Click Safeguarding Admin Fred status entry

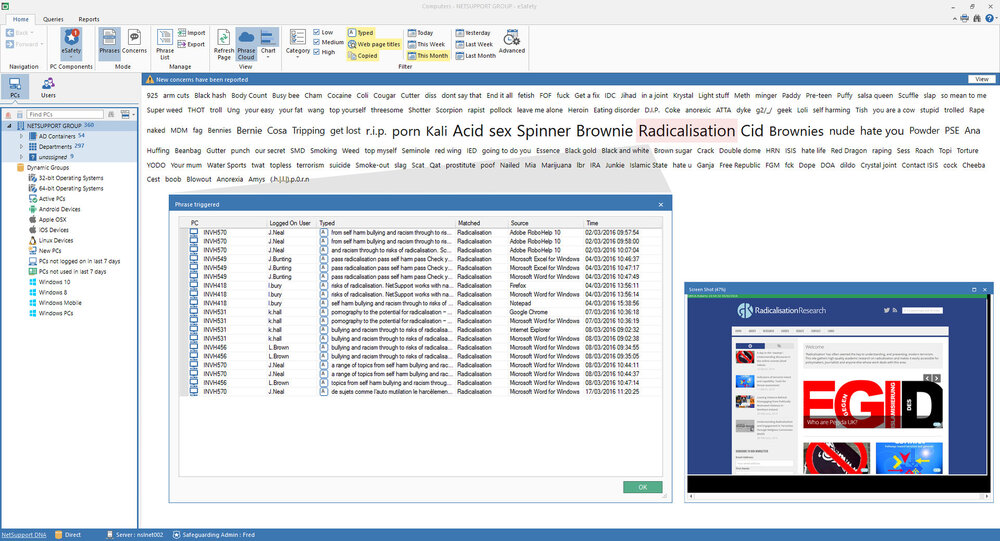214,535
